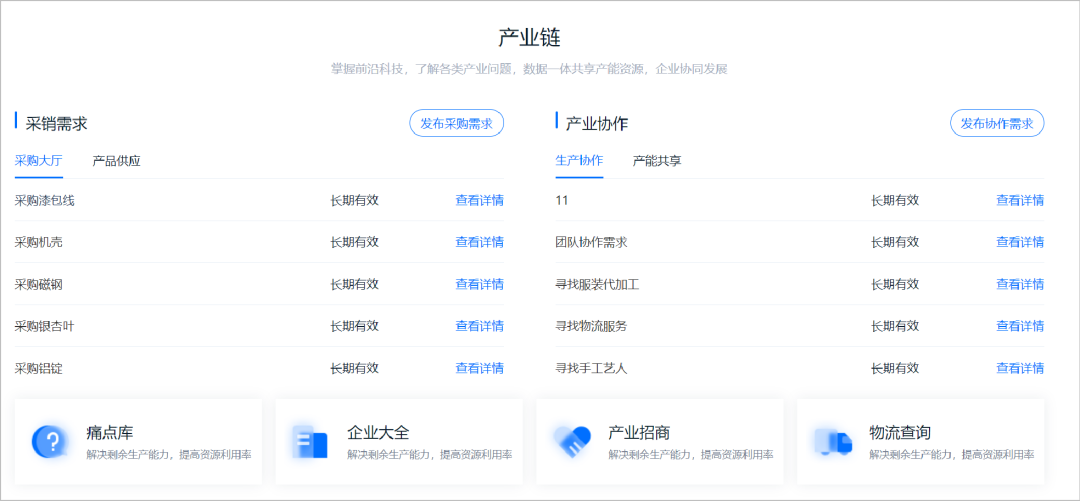Image resolution: width=1080 pixels, height=501 pixels.
Task: Select the 寻找物流服务 entry text
Action: [591, 326]
